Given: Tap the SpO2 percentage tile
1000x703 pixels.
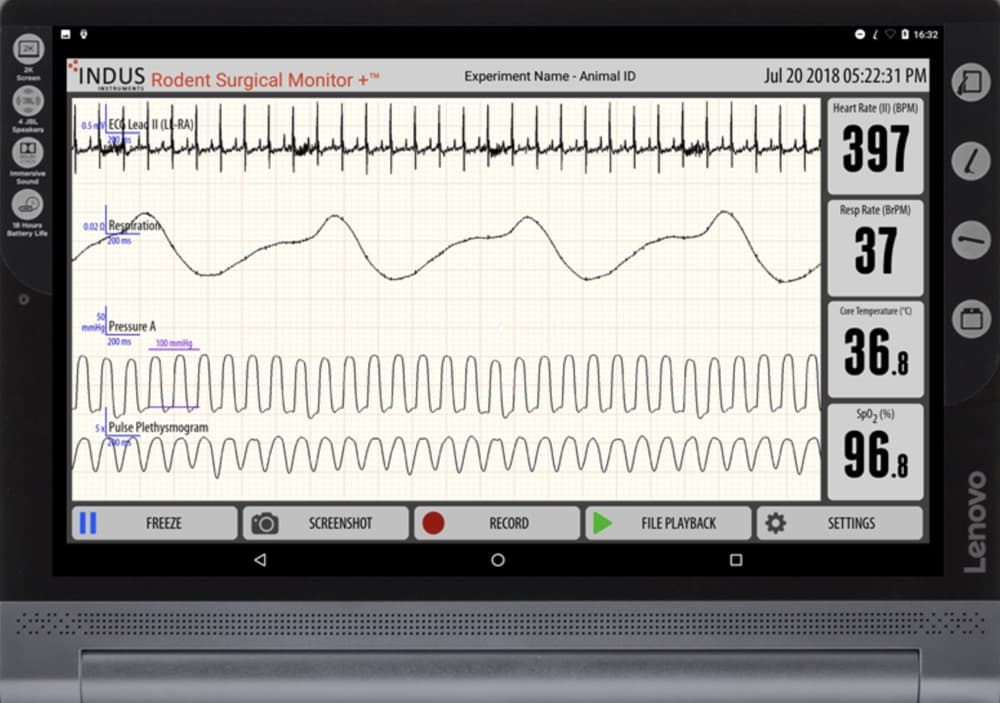Looking at the screenshot, I should 875,450.
